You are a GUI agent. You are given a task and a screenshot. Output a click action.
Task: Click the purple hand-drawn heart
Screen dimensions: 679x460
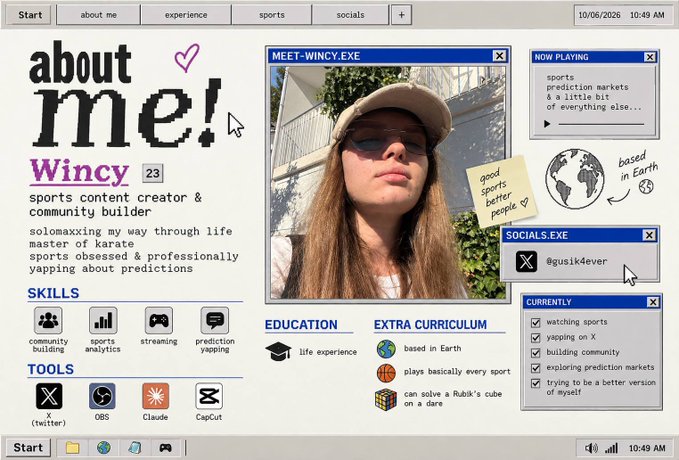pos(187,57)
